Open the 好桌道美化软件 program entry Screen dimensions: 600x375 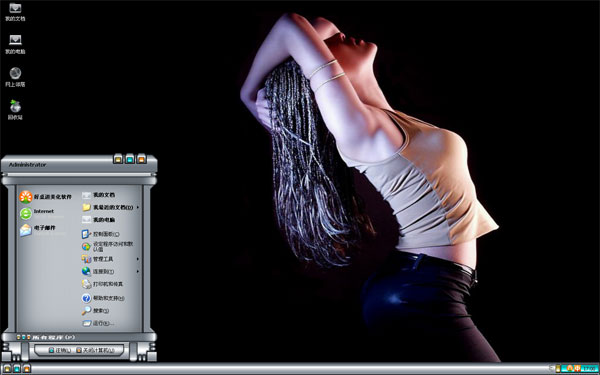click(x=46, y=197)
